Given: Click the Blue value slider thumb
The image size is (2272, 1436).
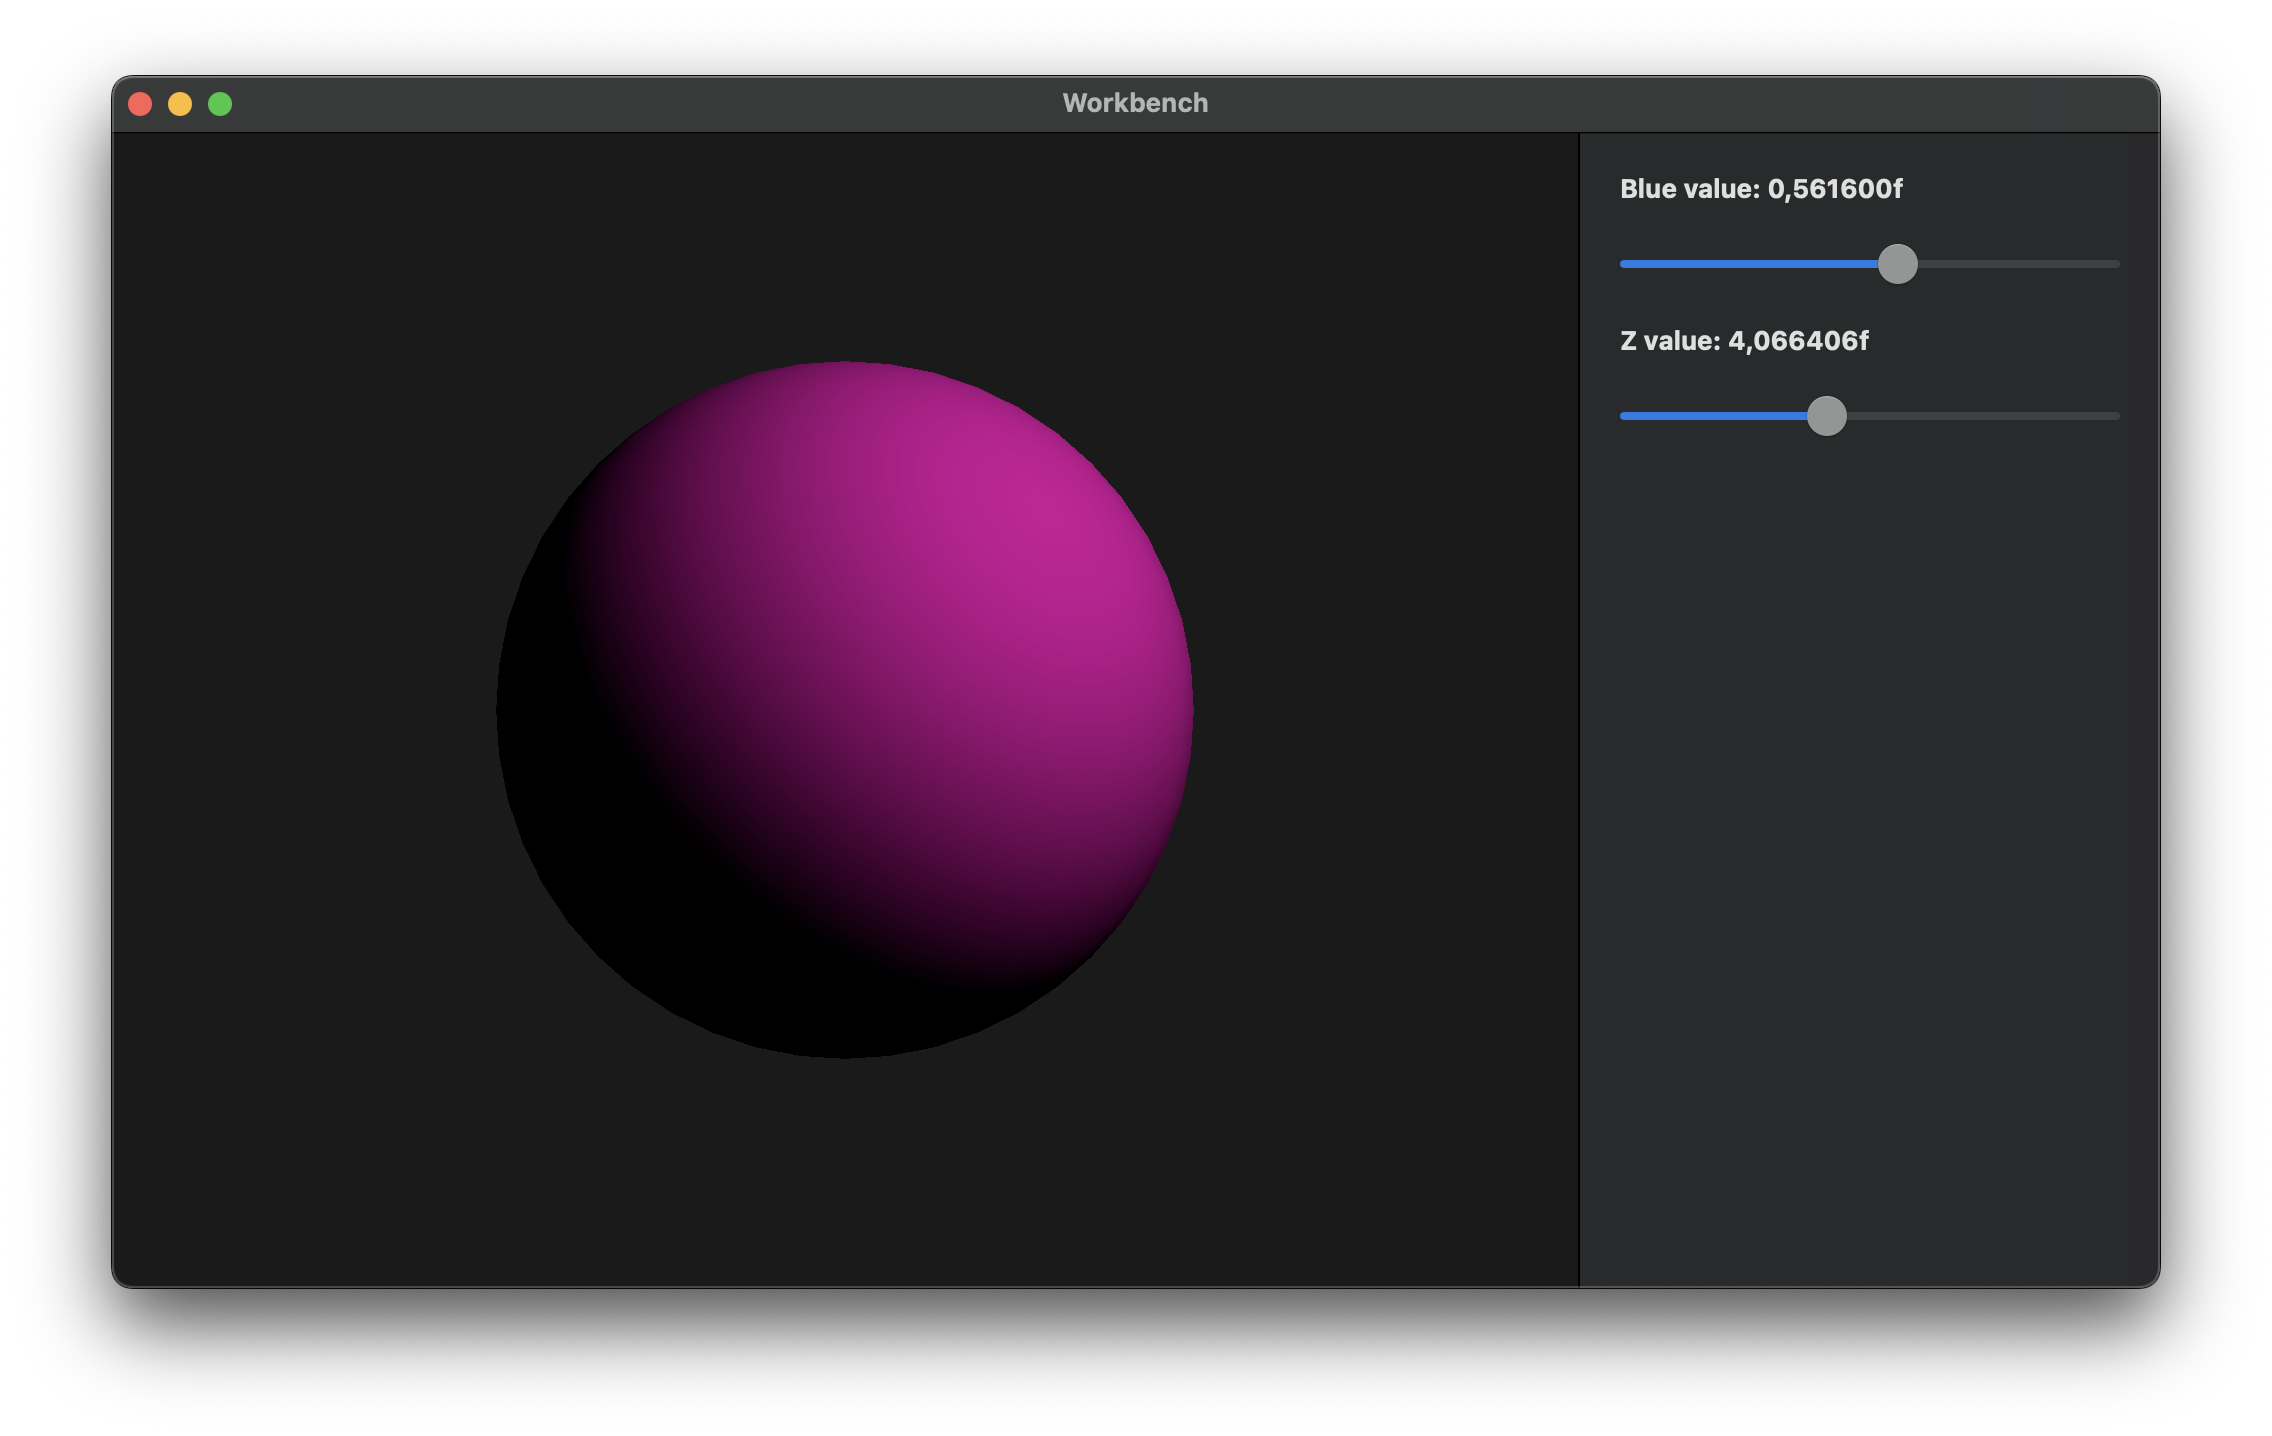Looking at the screenshot, I should (x=1897, y=264).
